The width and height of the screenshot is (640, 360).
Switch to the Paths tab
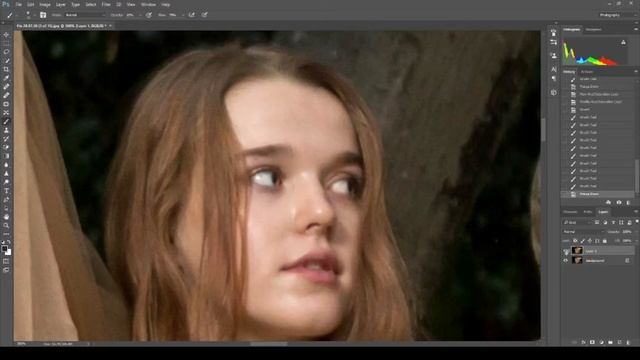pos(588,212)
